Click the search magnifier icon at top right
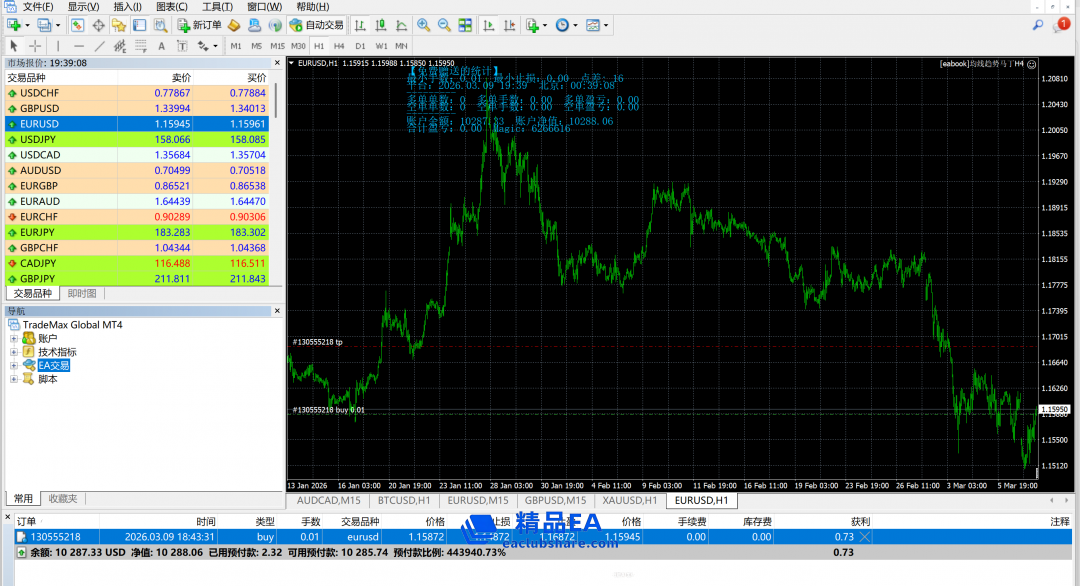 (1037, 25)
